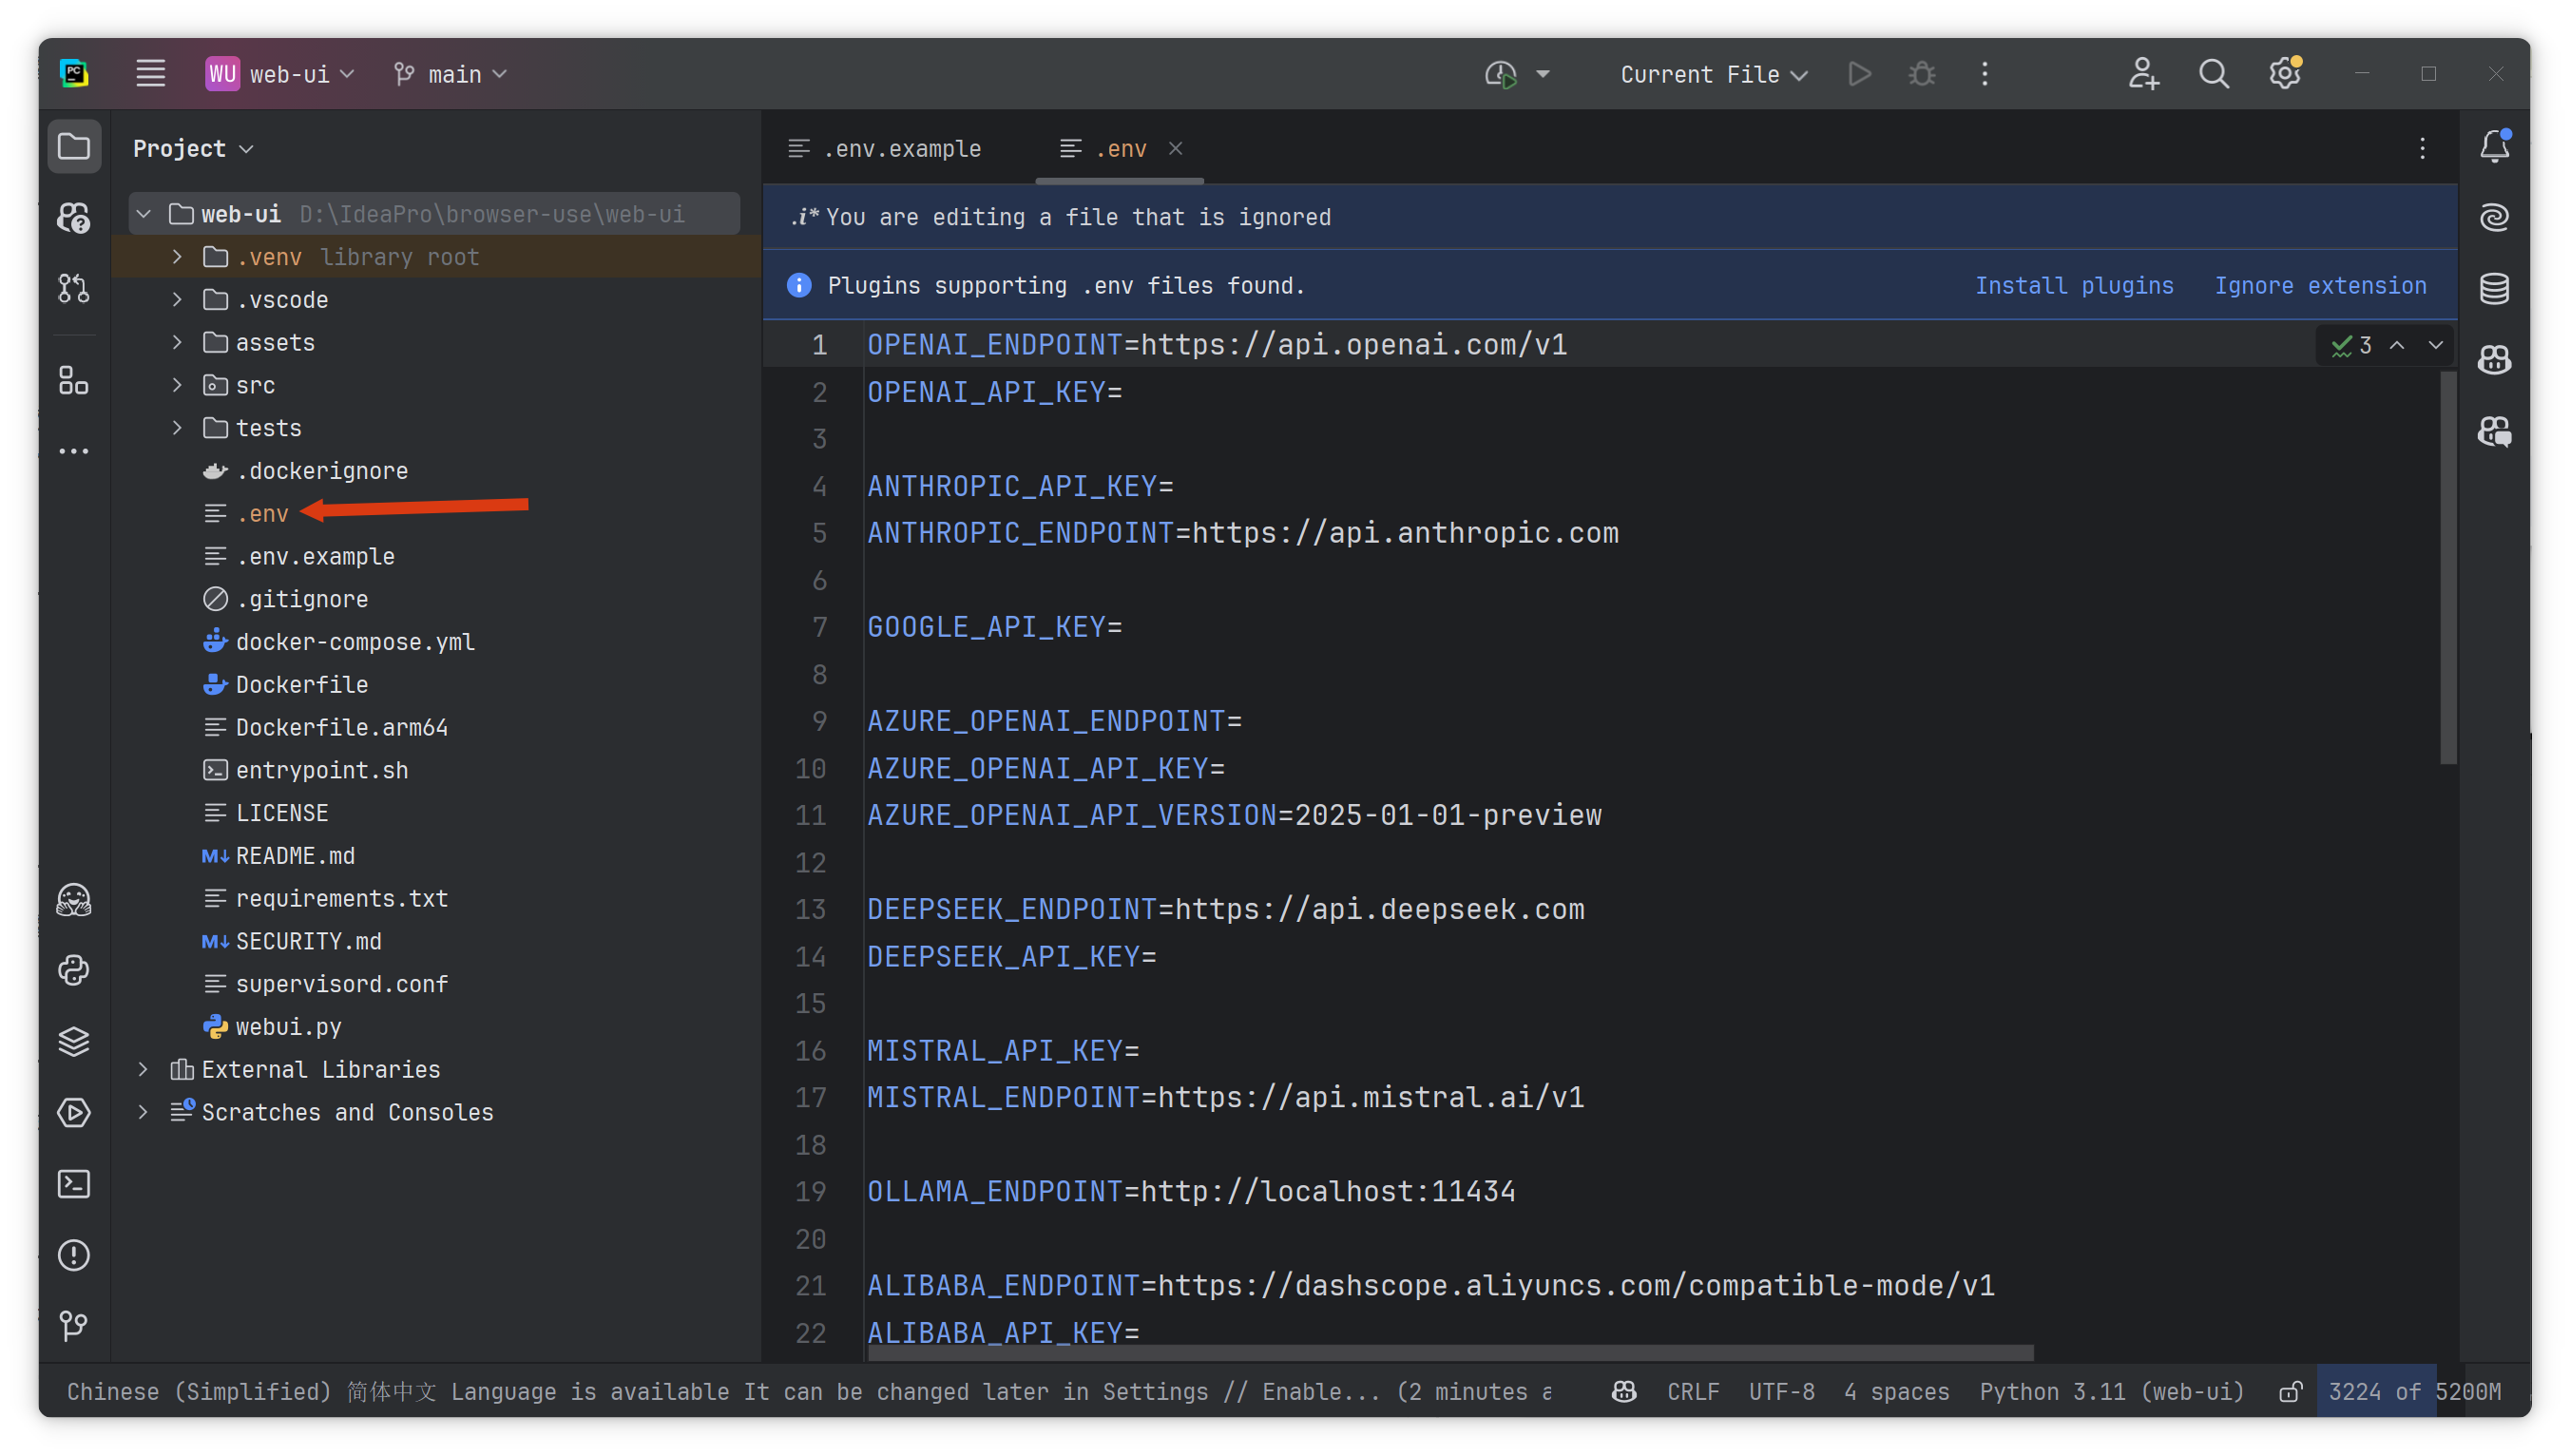Open the main hamburger menu
Image resolution: width=2570 pixels, height=1456 pixels.
150,74
